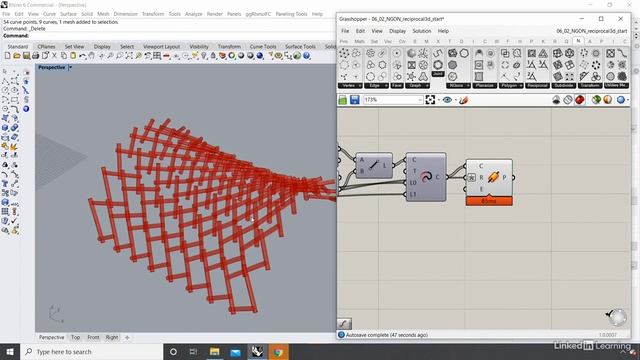
Task: Switch to the Top viewport tab
Action: 76,338
